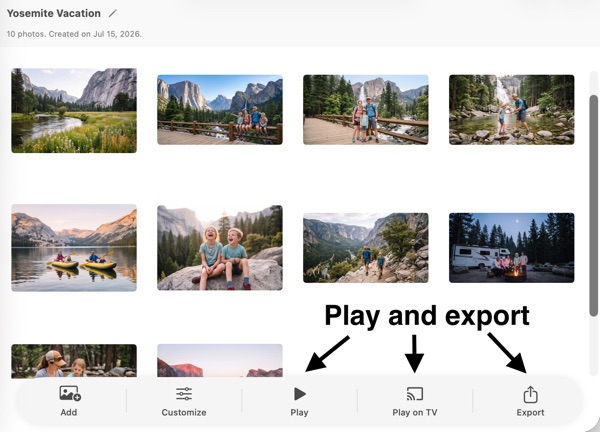
Task: Click the Add label
Action: [x=68, y=412]
